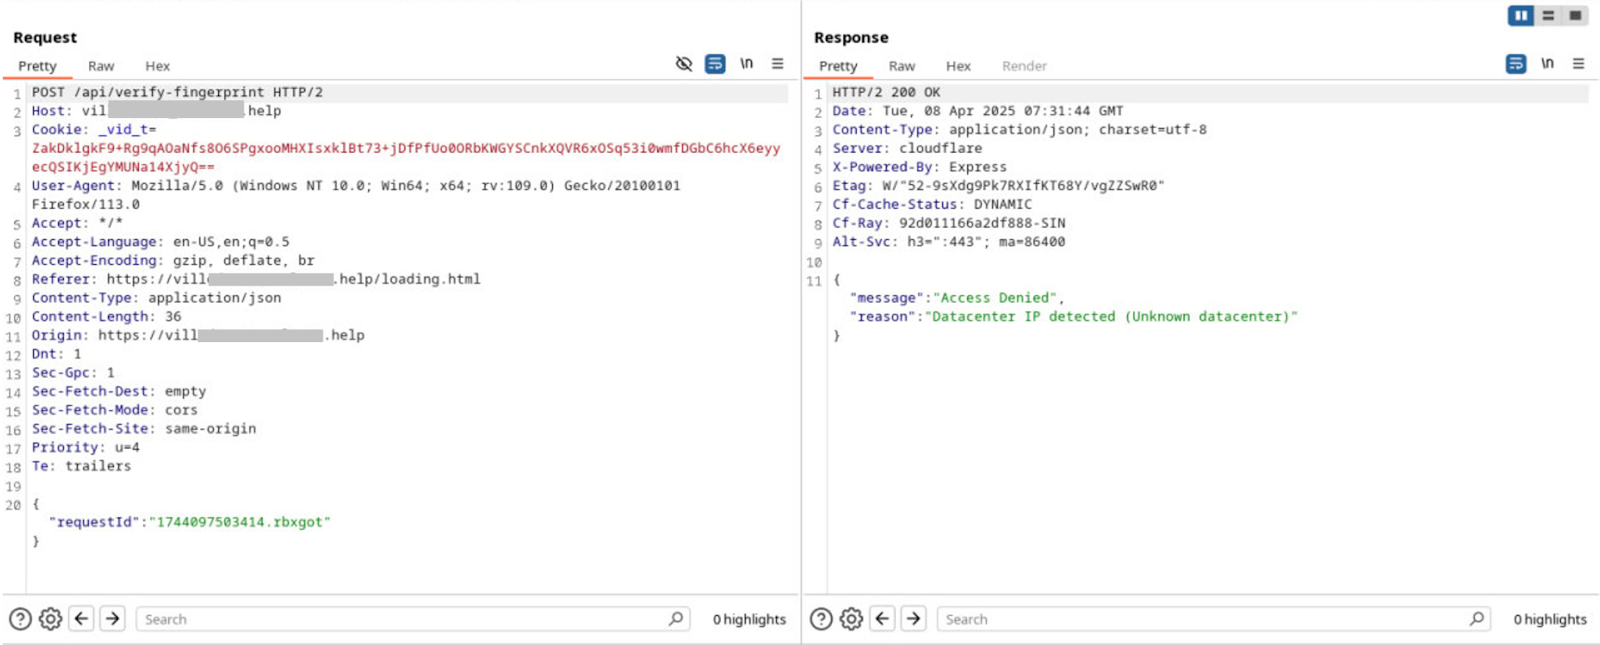Go to next match in Request panel
The image size is (1600, 645).
click(x=113, y=619)
